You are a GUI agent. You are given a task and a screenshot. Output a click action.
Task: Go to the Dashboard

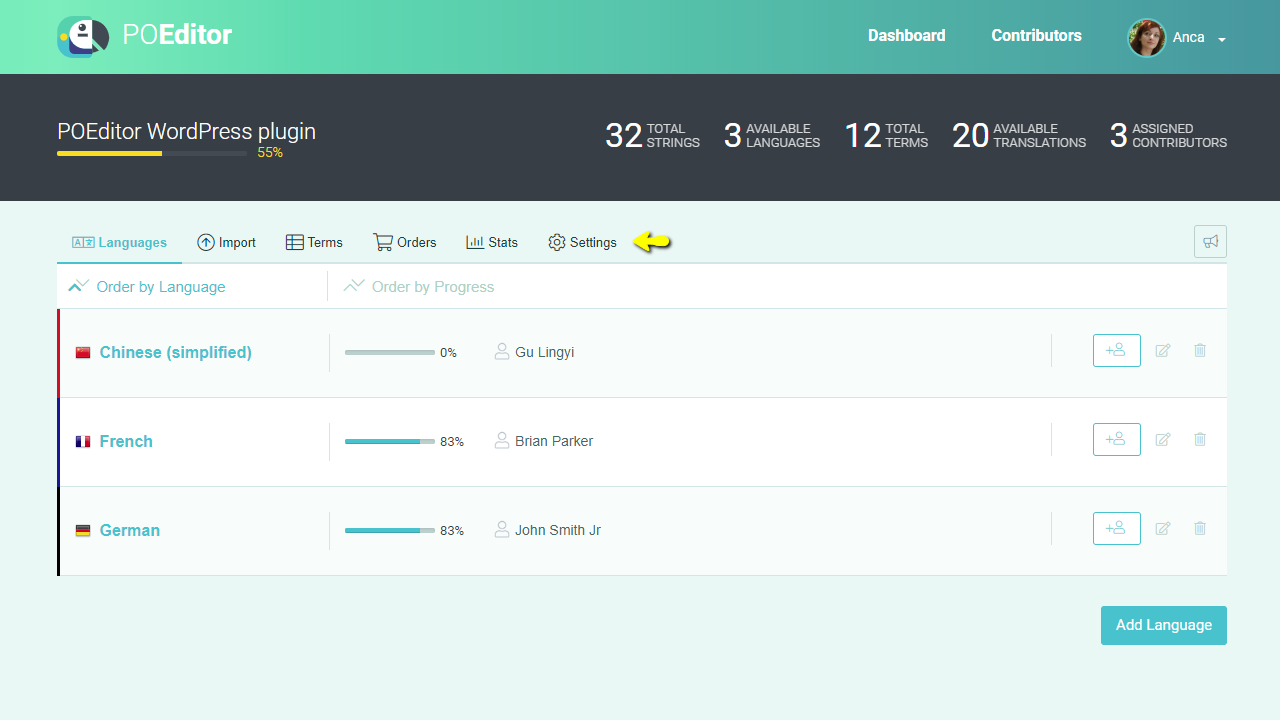pos(906,35)
